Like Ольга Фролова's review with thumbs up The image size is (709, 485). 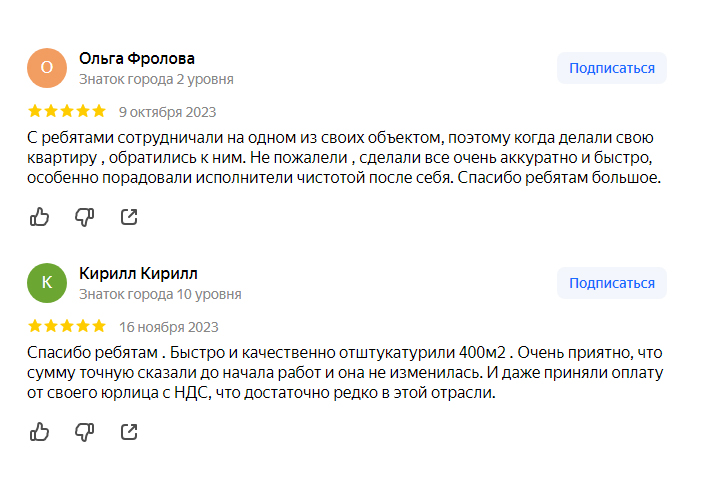[39, 216]
